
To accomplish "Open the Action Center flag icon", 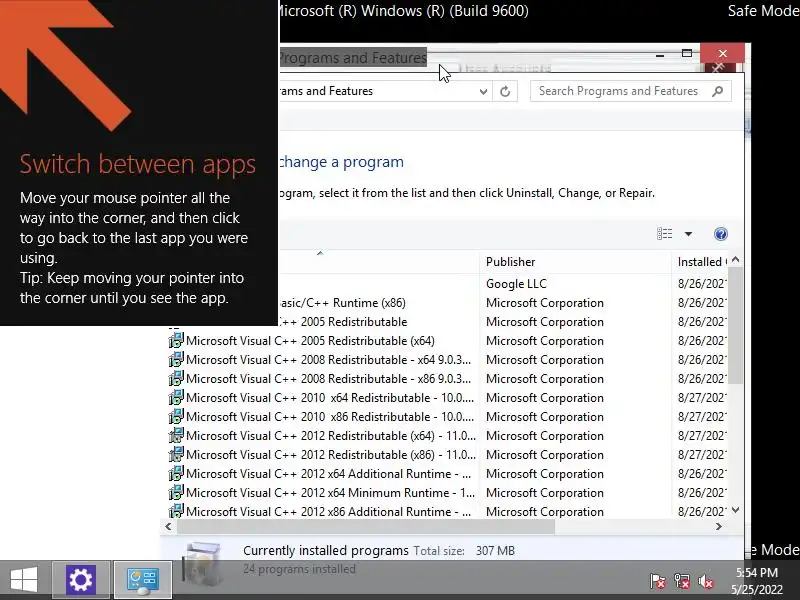I will pyautogui.click(x=658, y=581).
